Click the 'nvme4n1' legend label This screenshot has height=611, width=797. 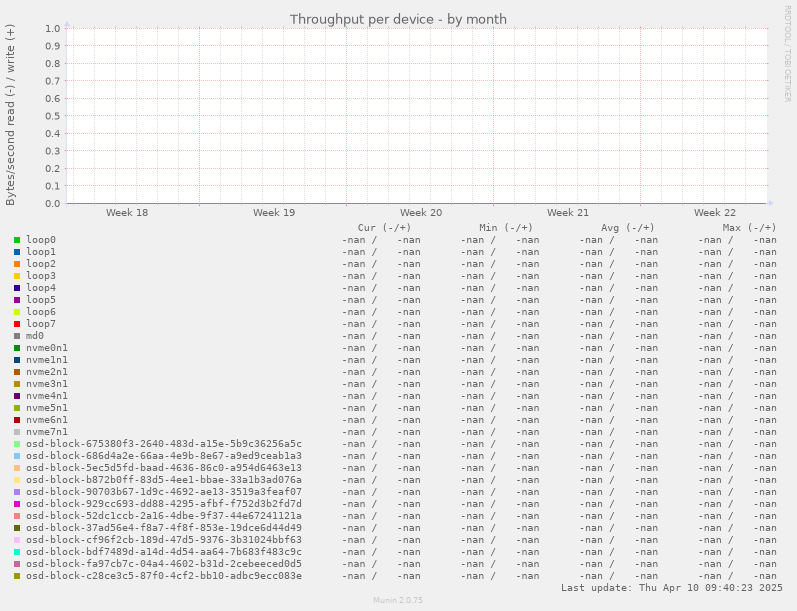pyautogui.click(x=47, y=396)
